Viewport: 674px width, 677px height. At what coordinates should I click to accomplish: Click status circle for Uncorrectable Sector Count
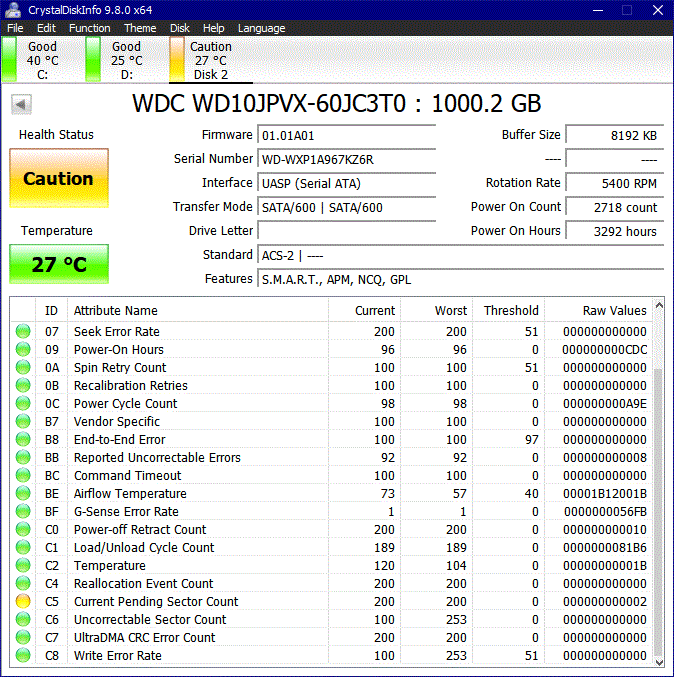tap(23, 620)
